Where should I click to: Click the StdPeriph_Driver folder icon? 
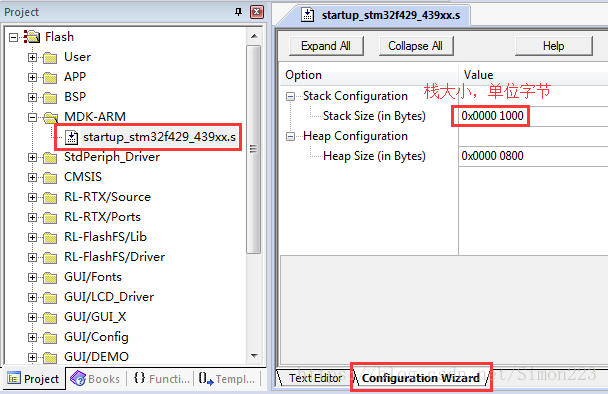[50, 157]
